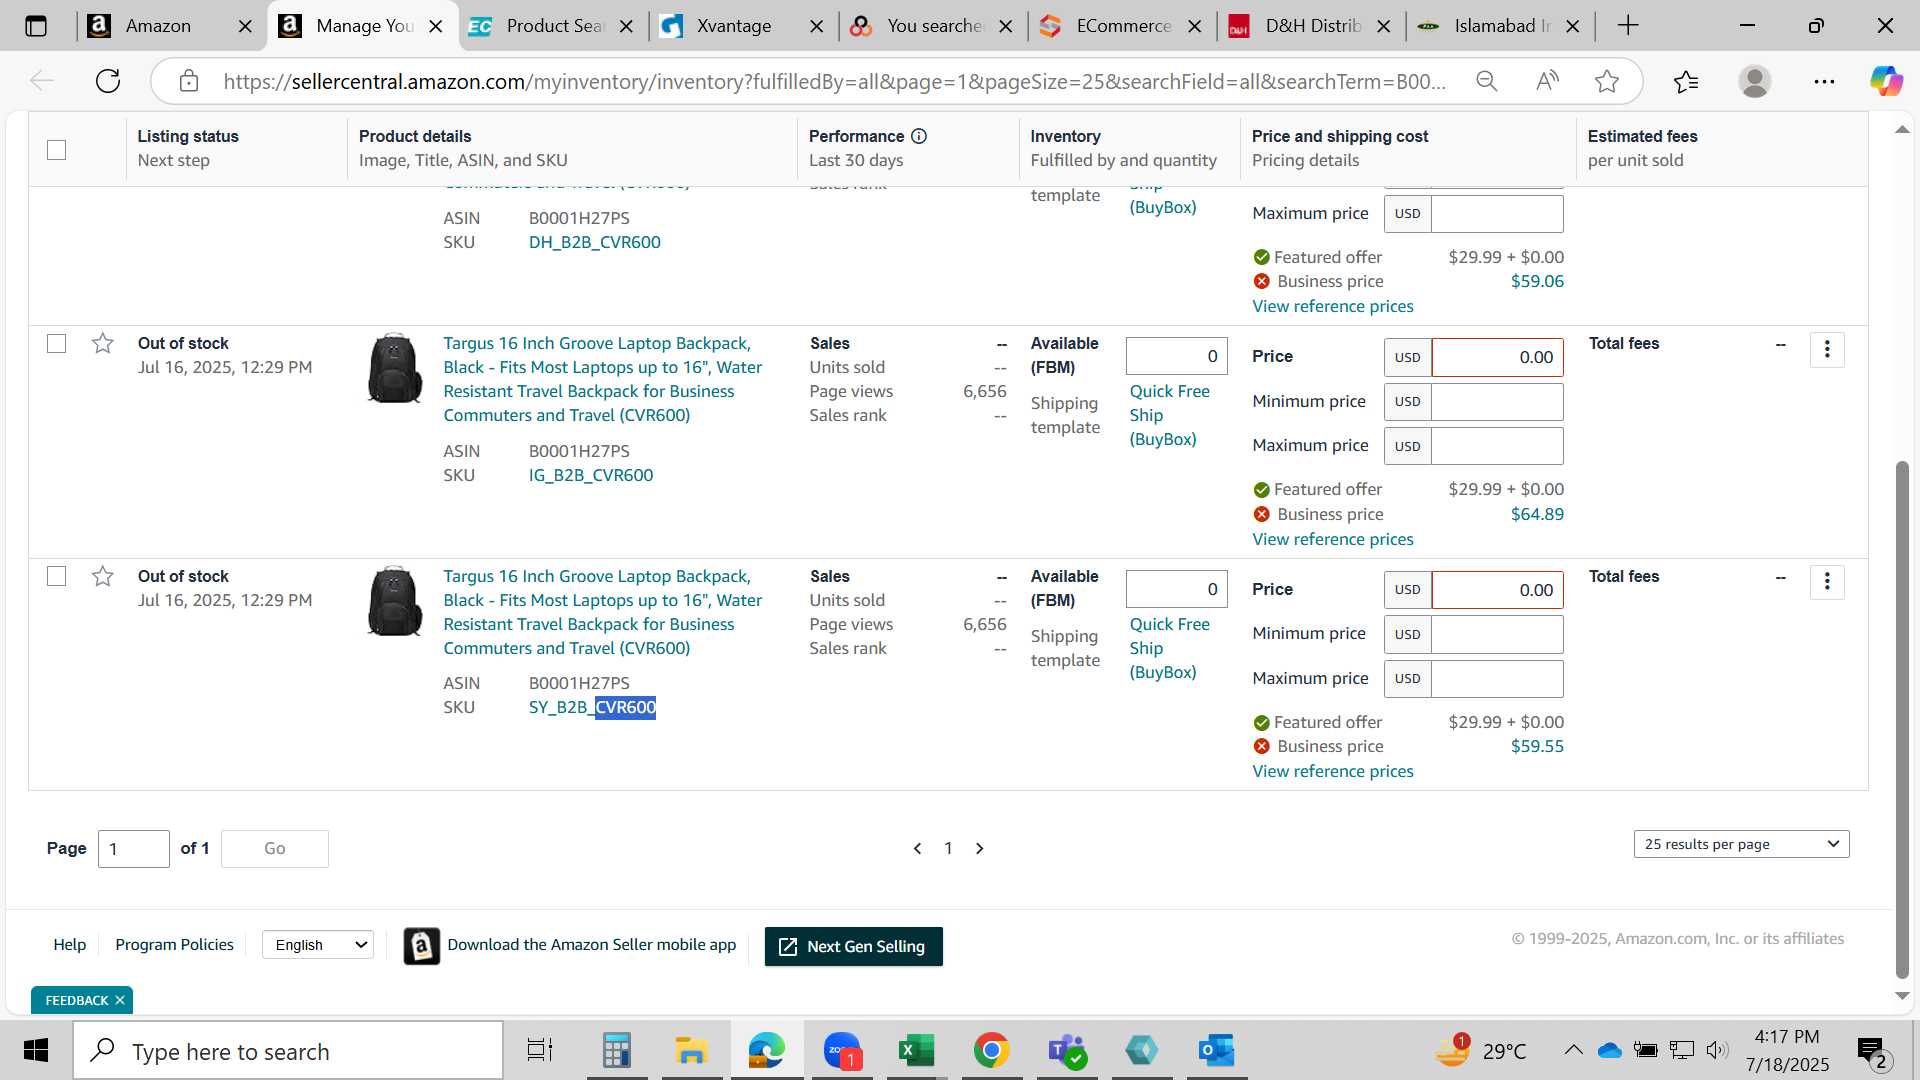This screenshot has height=1080, width=1920.
Task: Open the 25 results per page dropdown
Action: coord(1741,844)
